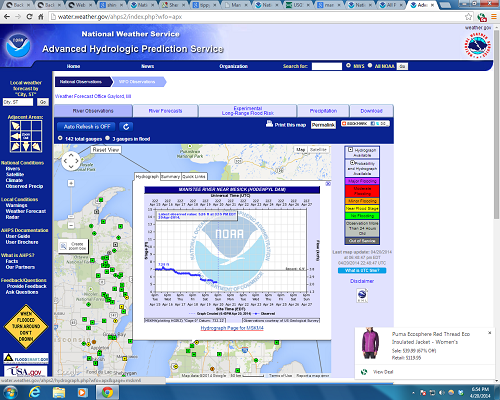Open Experimental Long-Range Flood Risk tab

[x=248, y=111]
